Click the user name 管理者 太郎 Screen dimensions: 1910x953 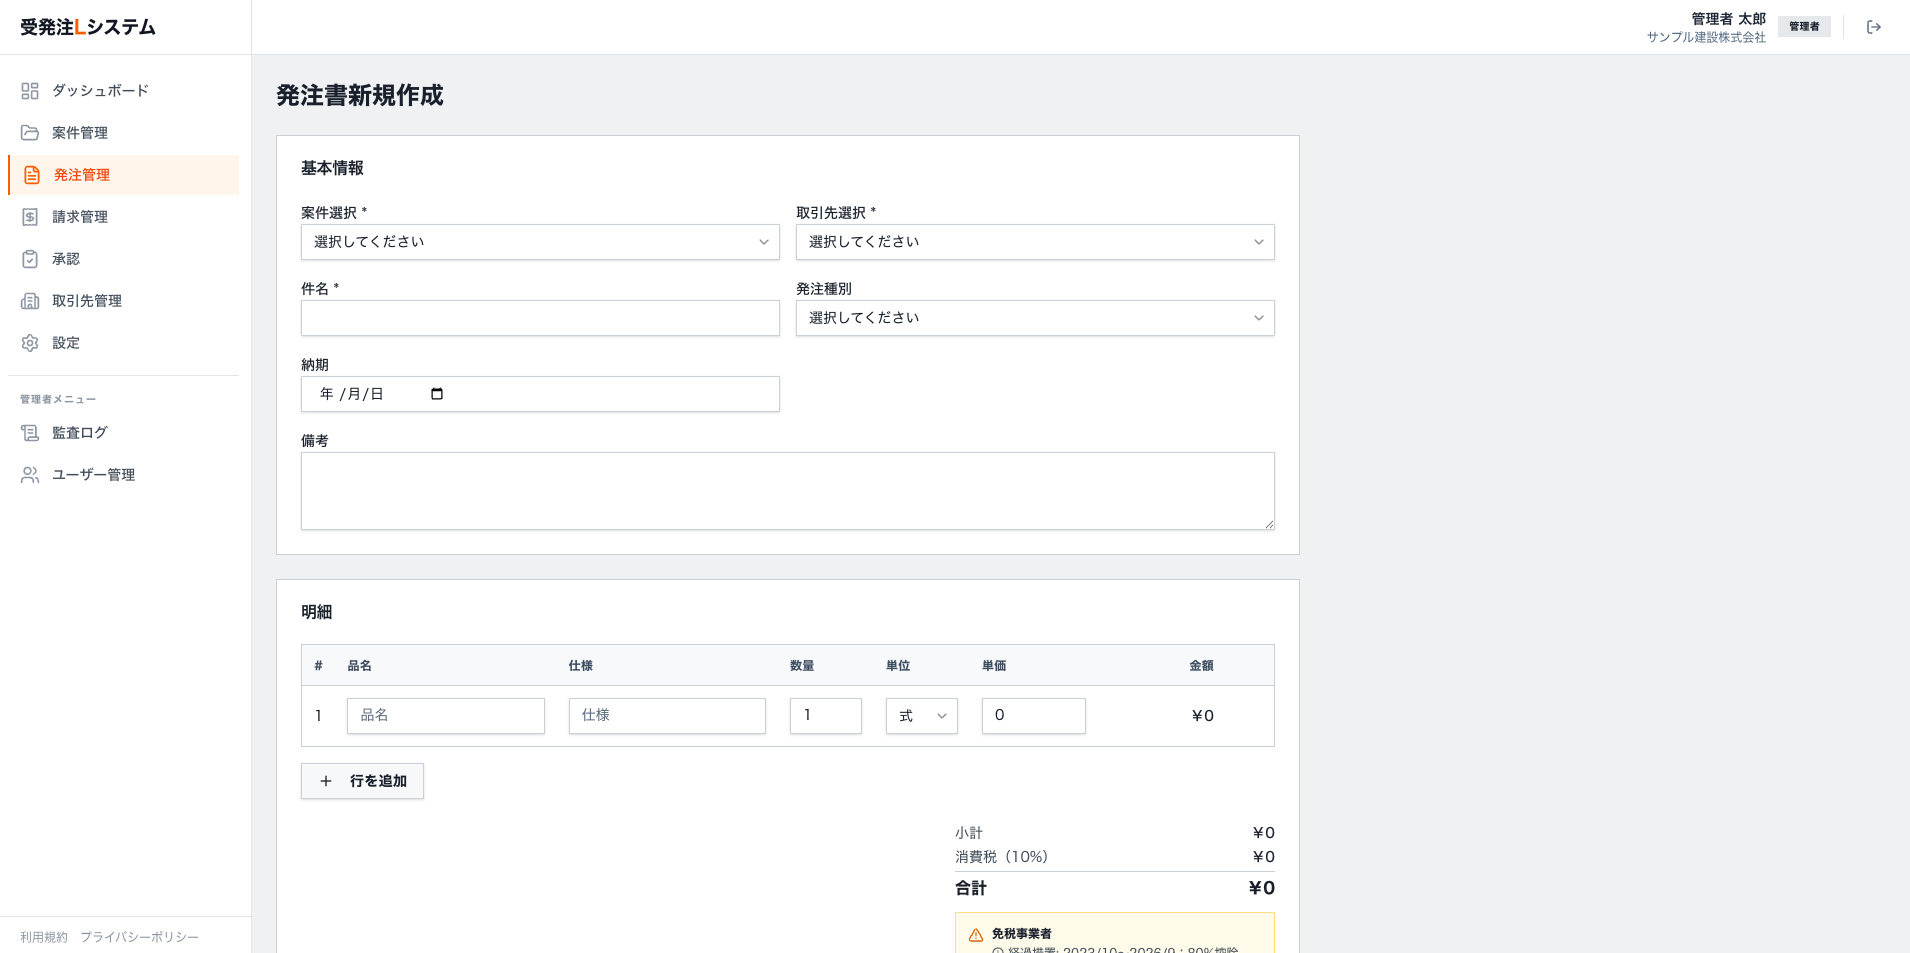(x=1728, y=19)
